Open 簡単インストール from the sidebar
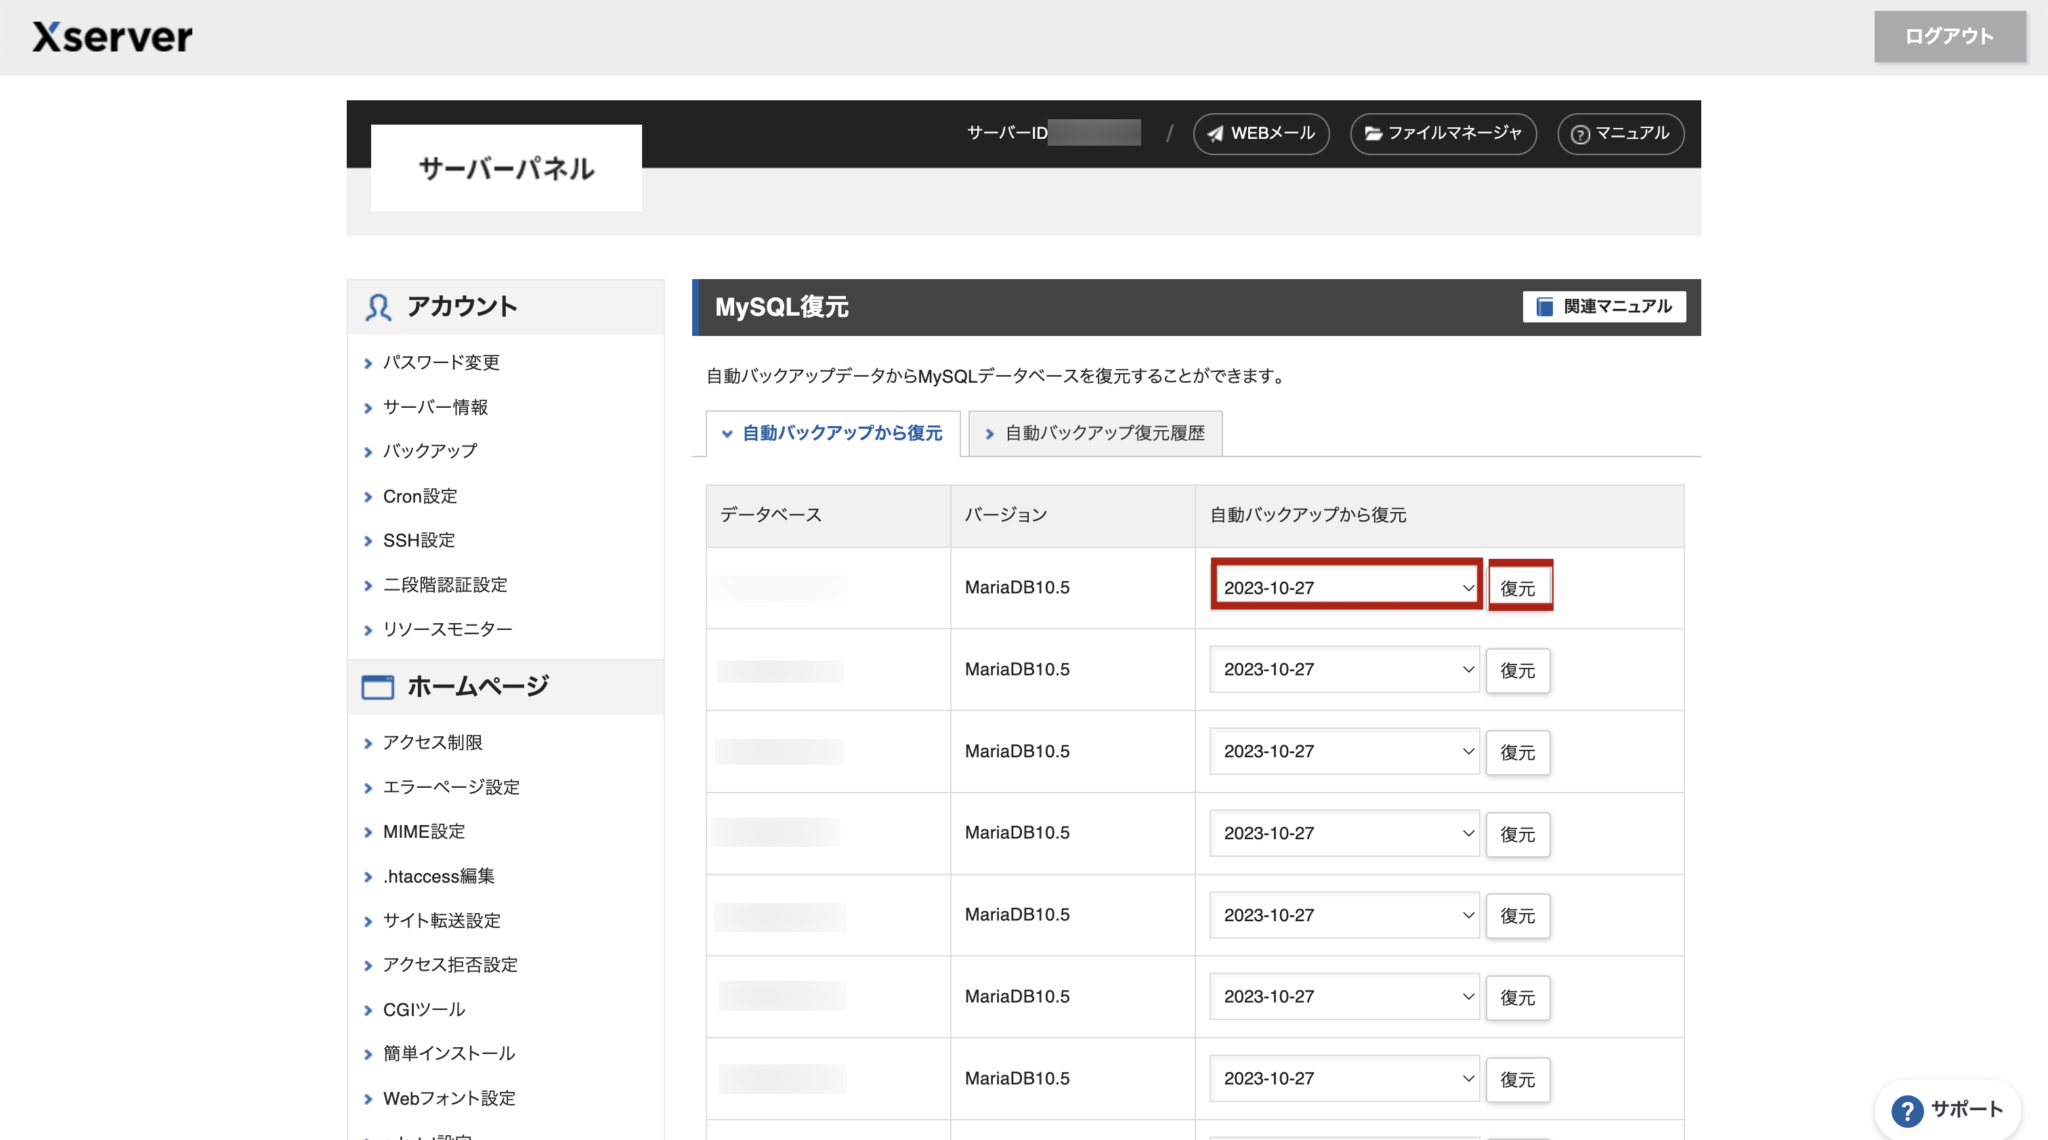Viewport: 2048px width, 1140px height. pyautogui.click(x=449, y=1053)
